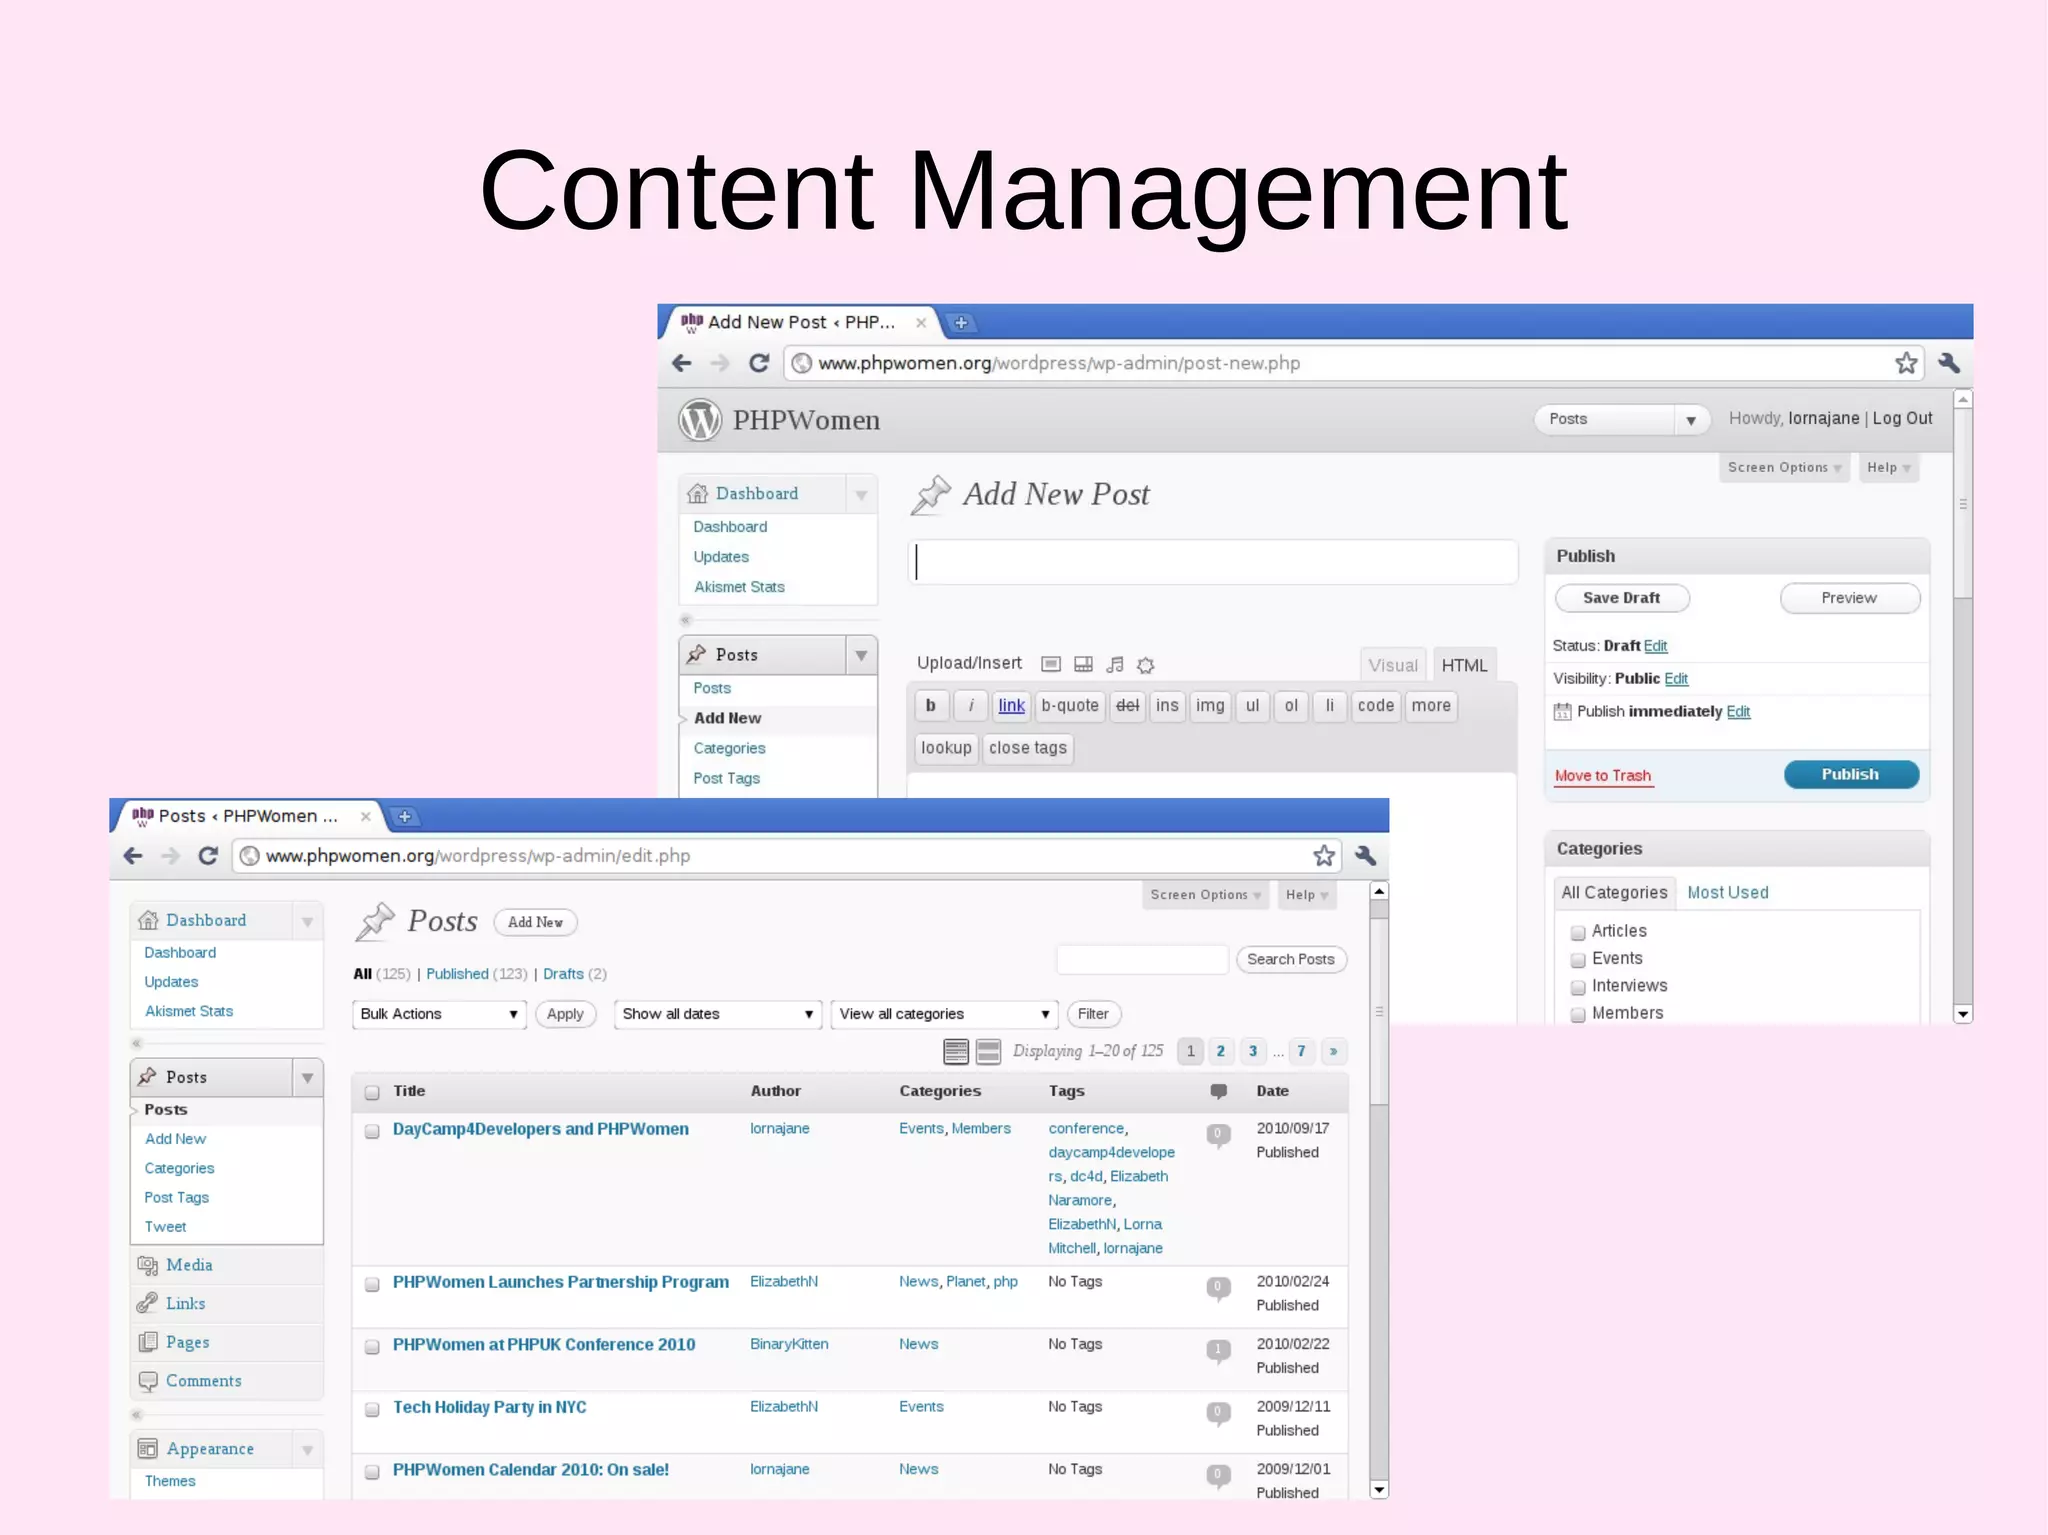Click Search Posts button
2048x1535 pixels.
1291,960
